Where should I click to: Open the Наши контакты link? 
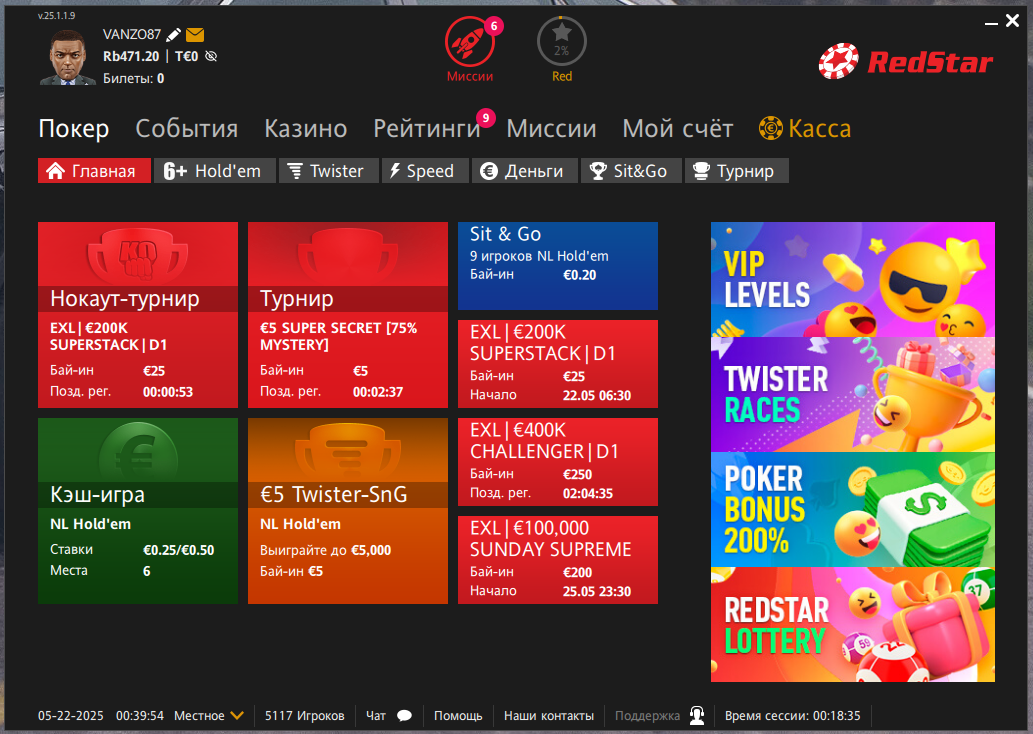(549, 716)
